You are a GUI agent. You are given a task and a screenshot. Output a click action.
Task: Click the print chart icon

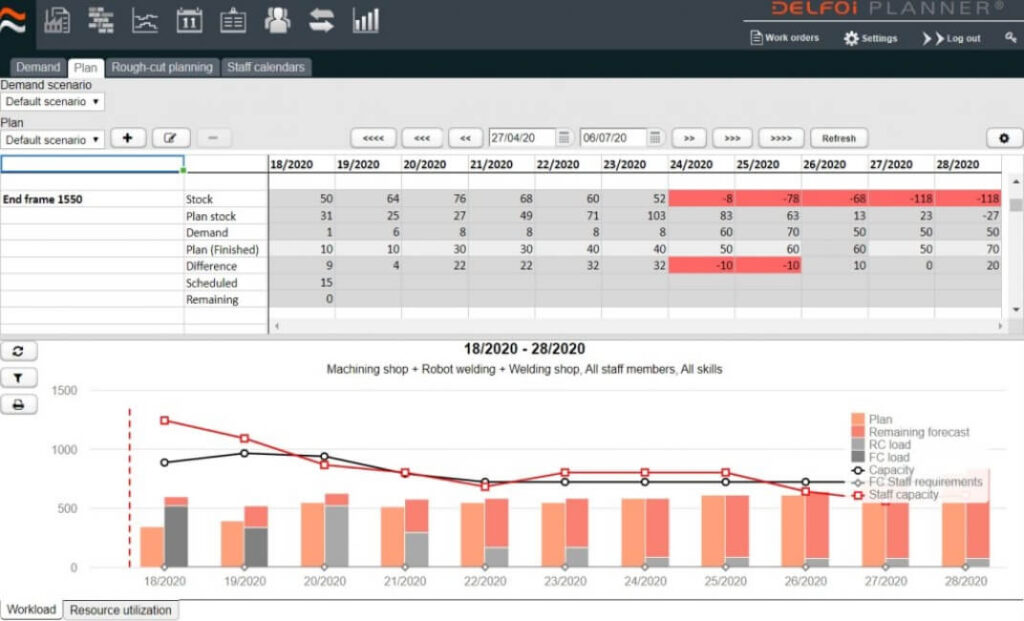click(19, 405)
